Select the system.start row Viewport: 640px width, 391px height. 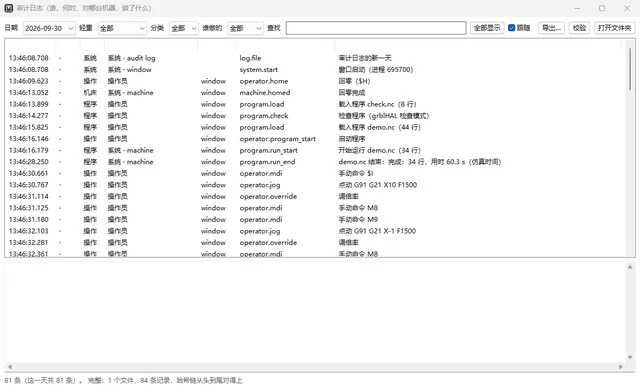tap(314, 69)
